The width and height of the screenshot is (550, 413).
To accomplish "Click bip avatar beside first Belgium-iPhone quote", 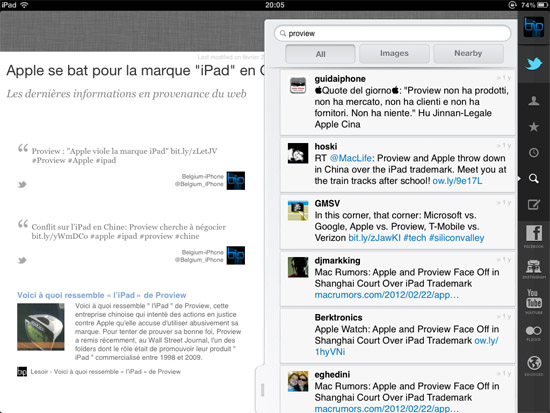I will click(236, 180).
